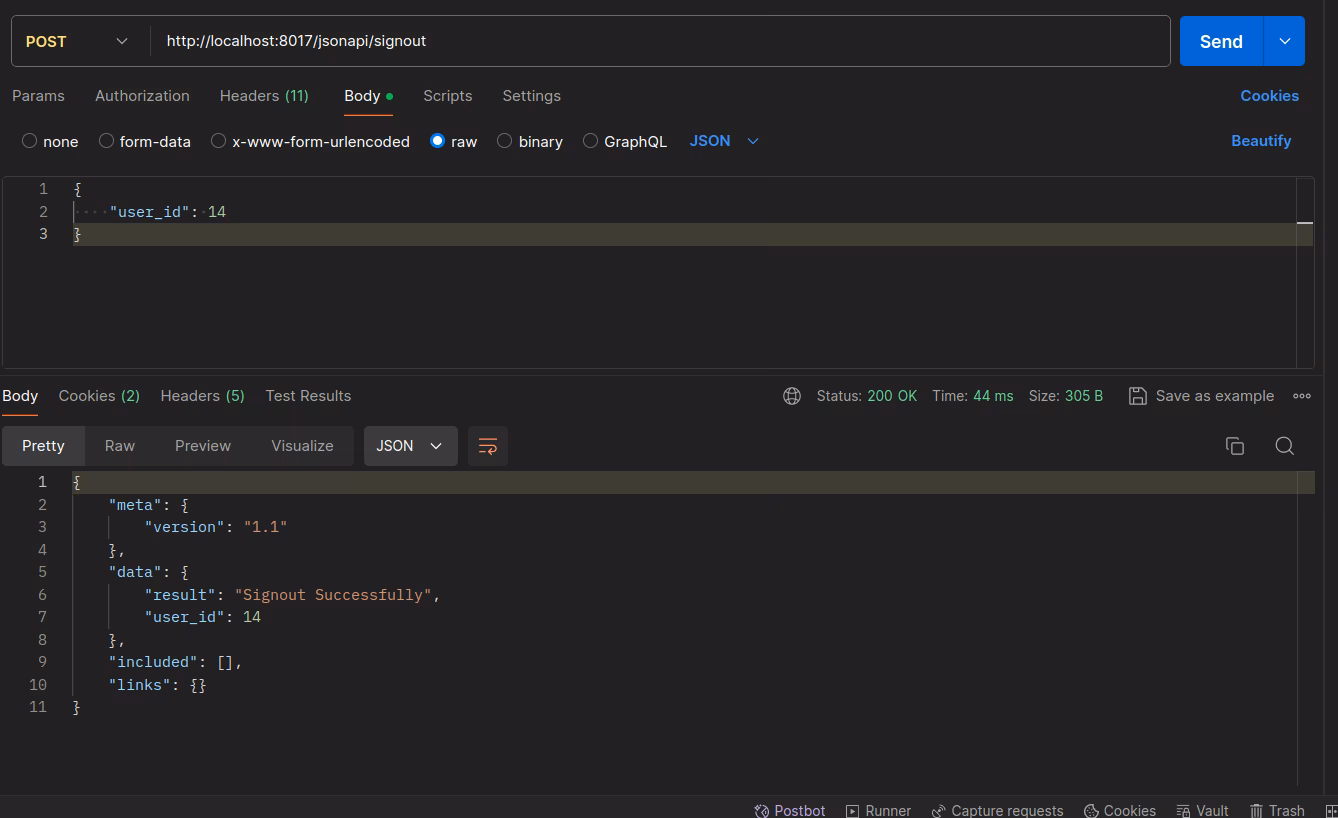Open the response Cookies (2) tab
This screenshot has width=1338, height=818.
[99, 396]
